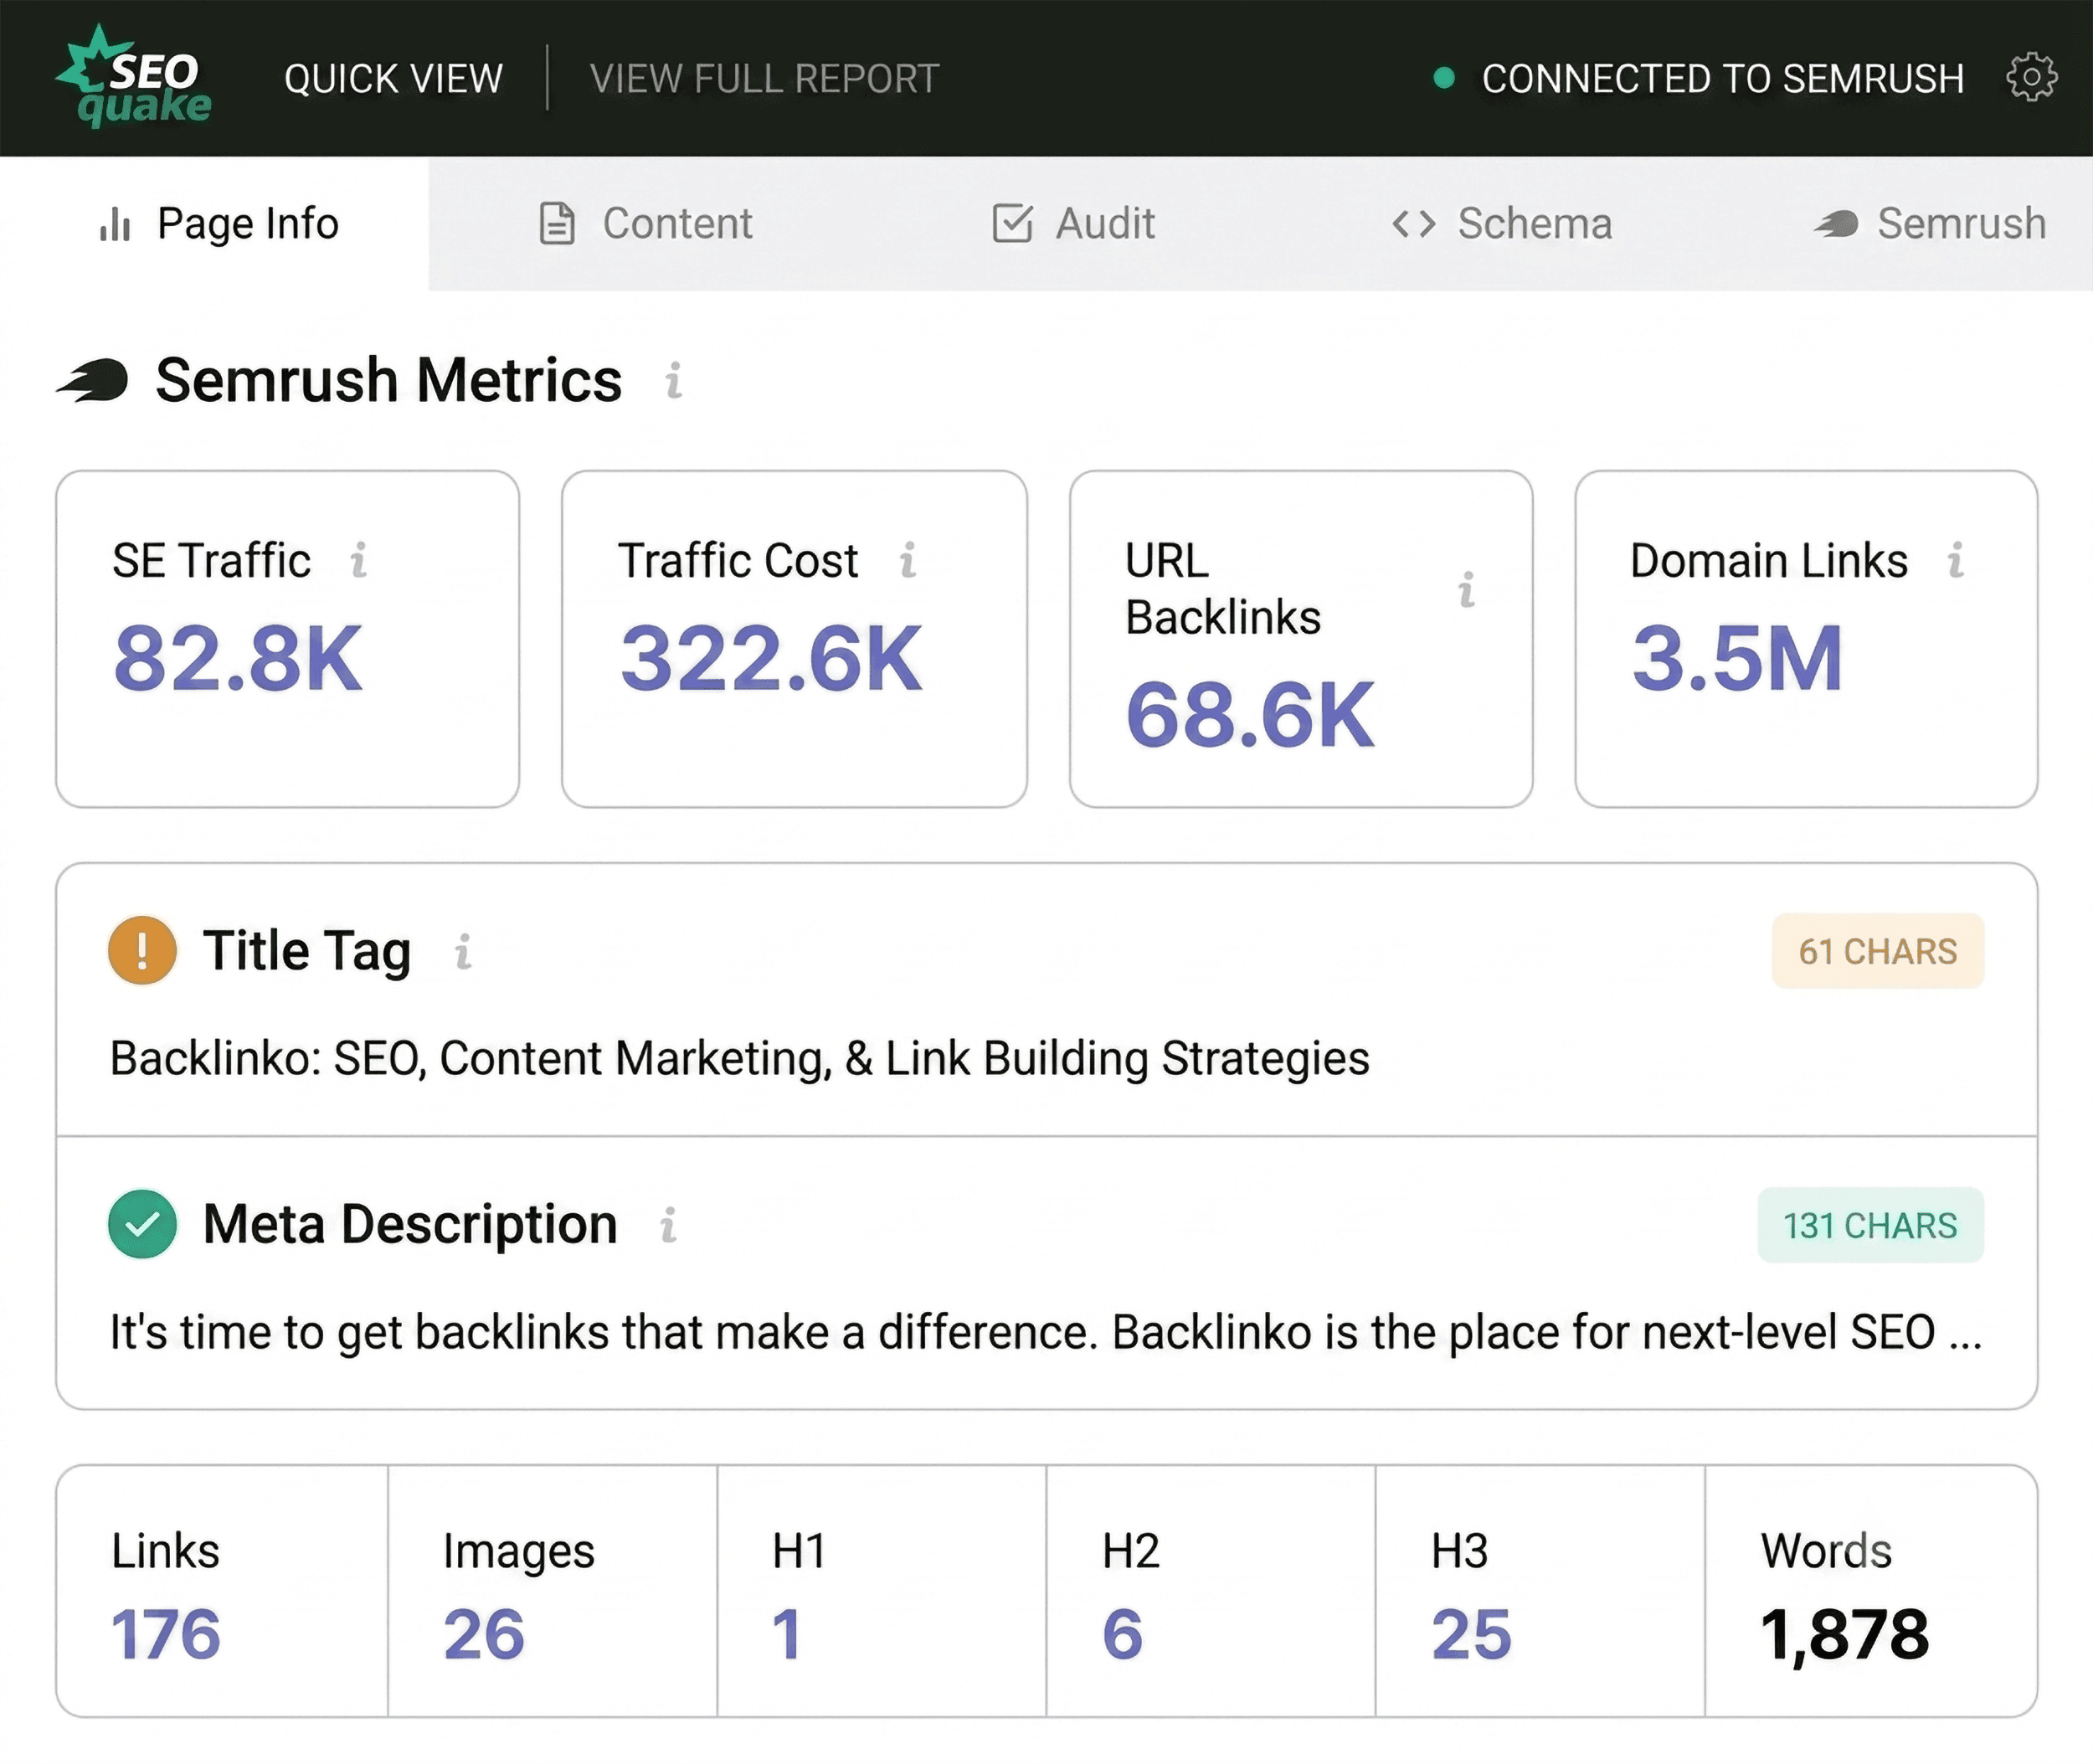Click the Semrush Metrics heading
This screenshot has width=2093, height=1764.
tap(389, 380)
